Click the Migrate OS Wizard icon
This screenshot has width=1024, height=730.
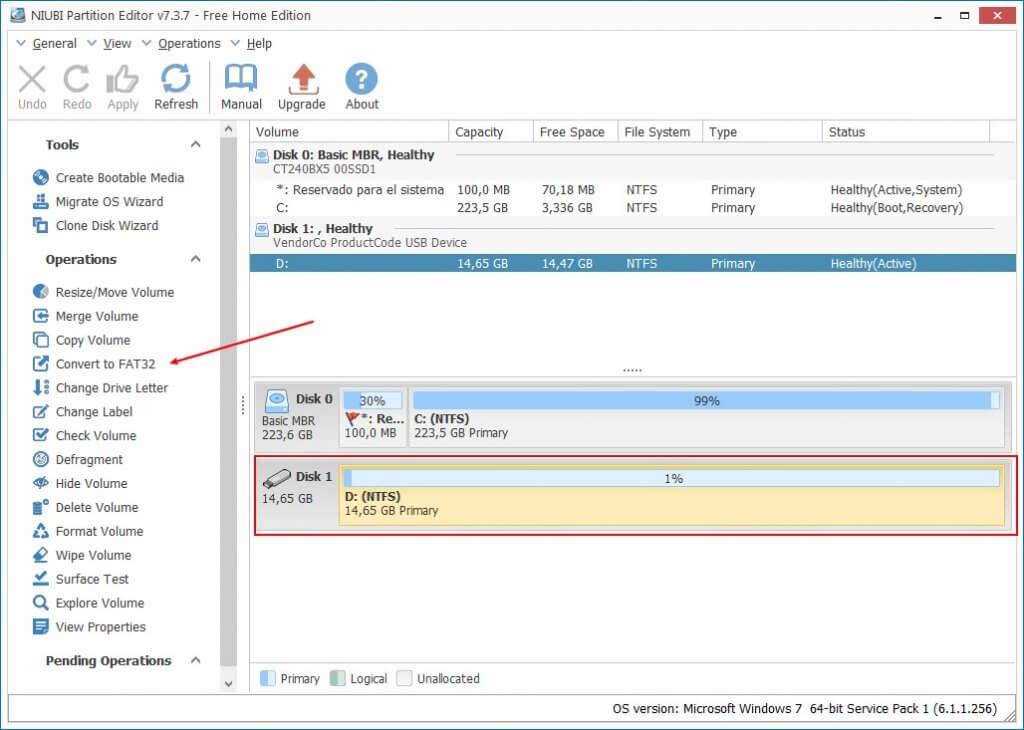[40, 201]
